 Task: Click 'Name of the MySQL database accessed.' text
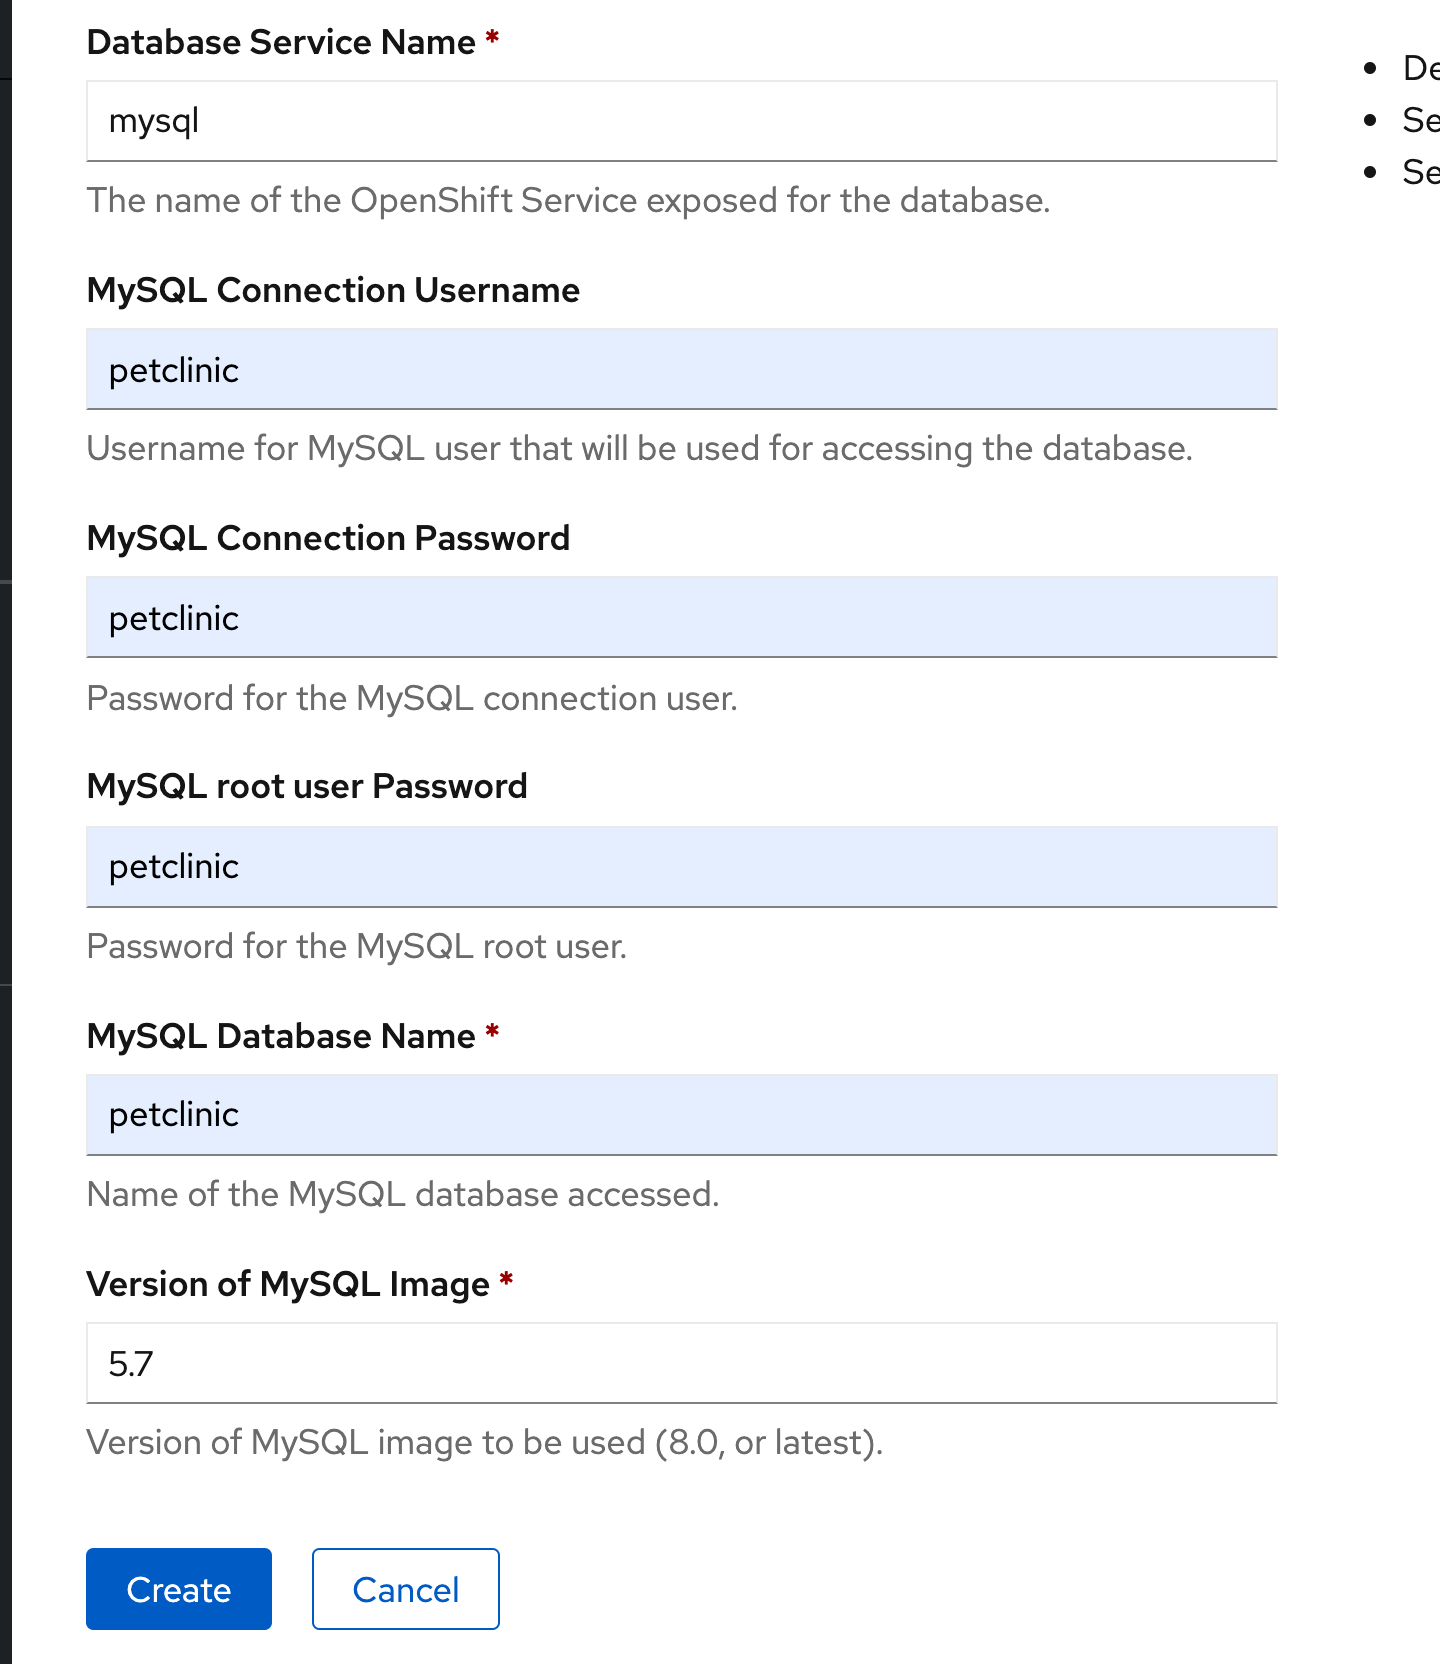tap(403, 1194)
